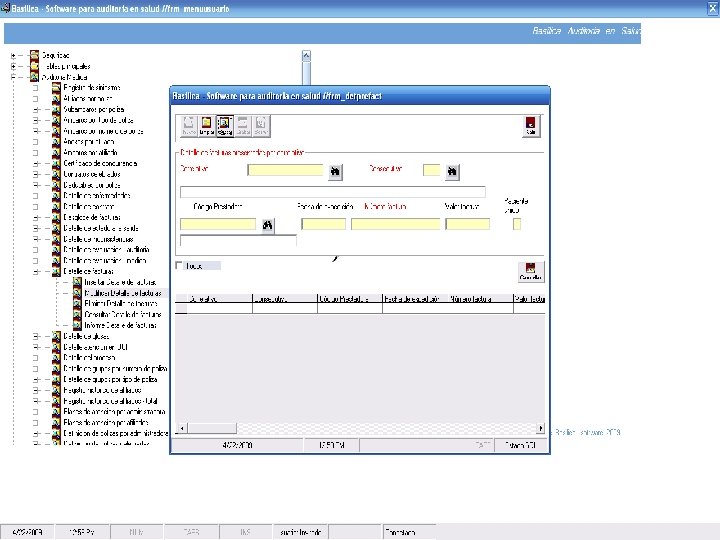The width and height of the screenshot is (720, 540).
Task: Click icon of Insertar Detalle de facturas
Action: pos(77,282)
